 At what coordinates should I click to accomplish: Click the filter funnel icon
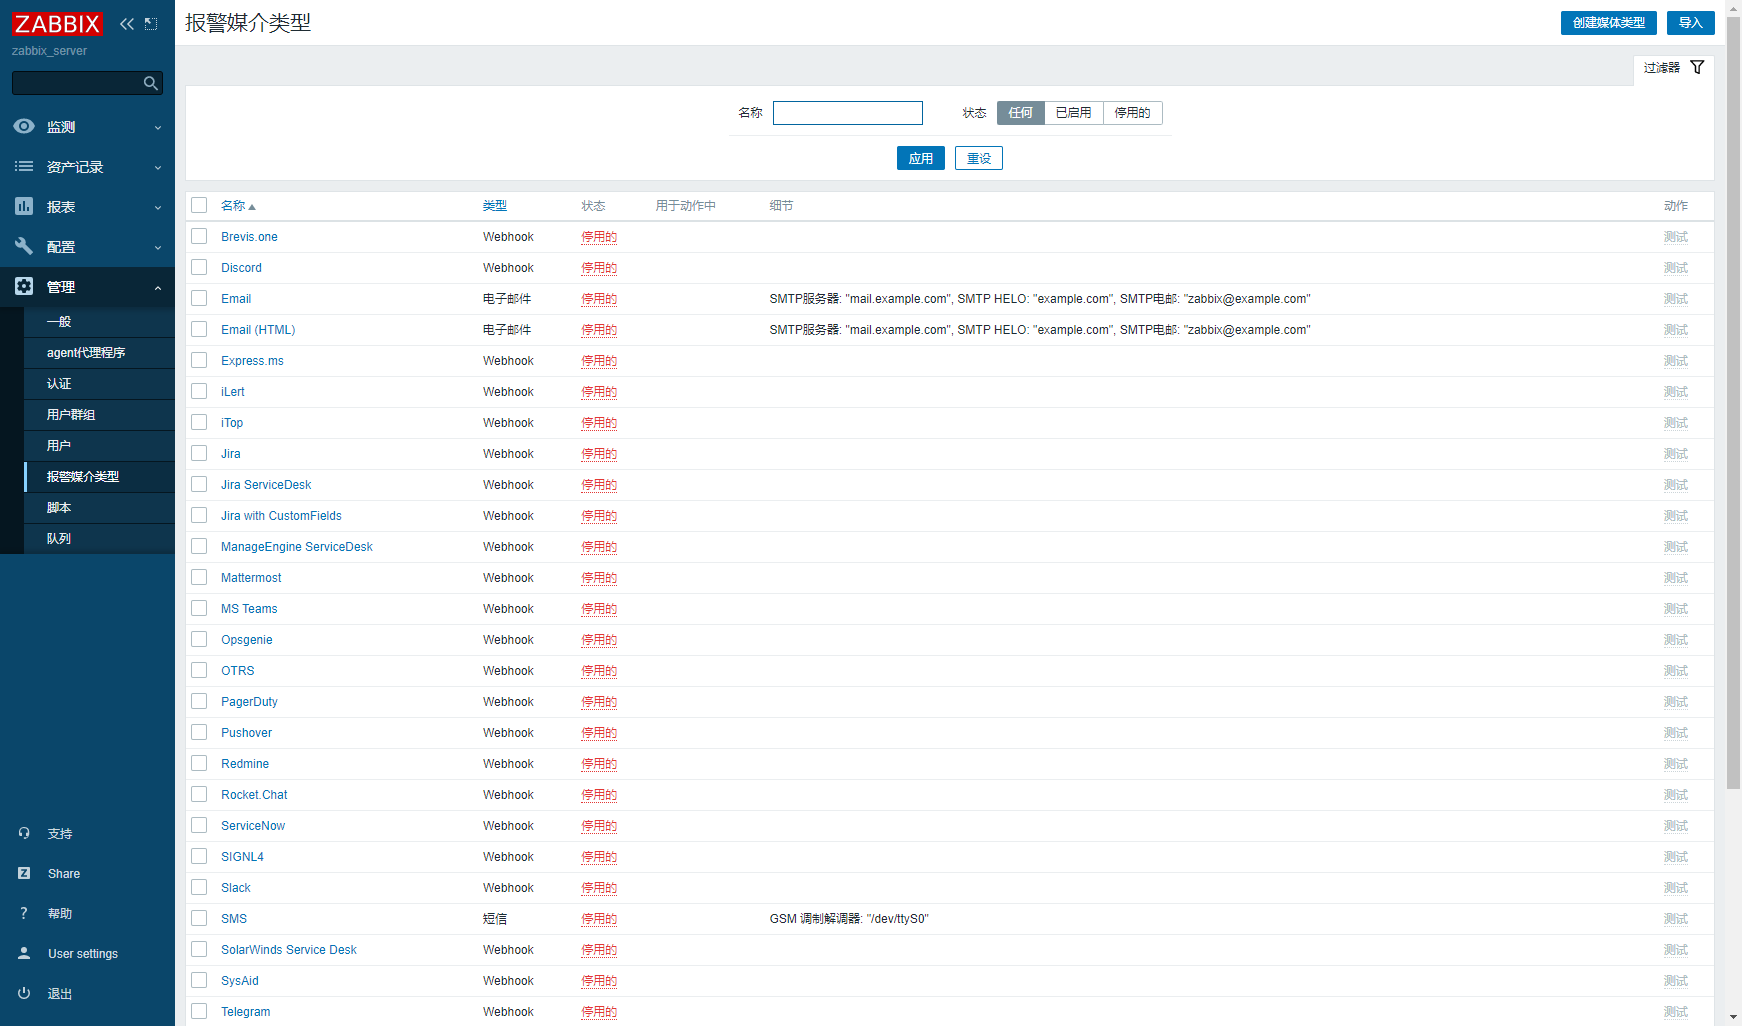tap(1697, 67)
